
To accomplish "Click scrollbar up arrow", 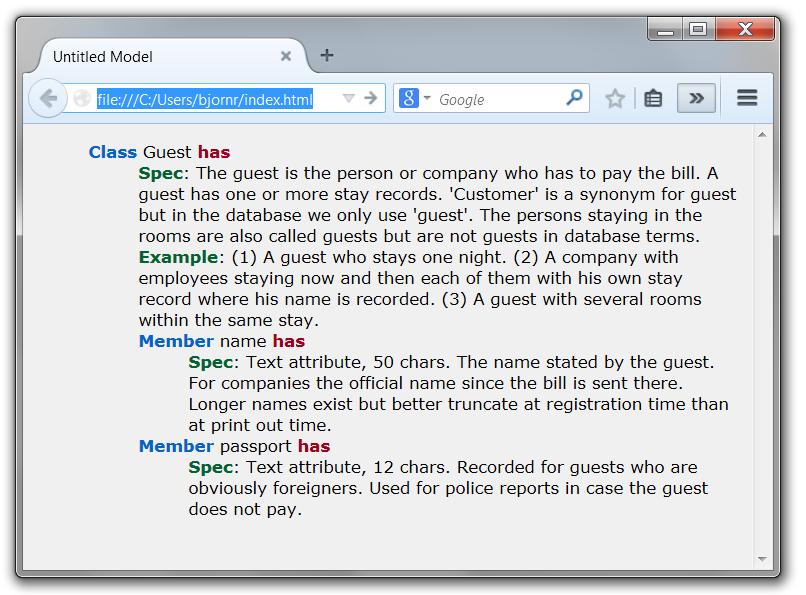I will click(762, 135).
